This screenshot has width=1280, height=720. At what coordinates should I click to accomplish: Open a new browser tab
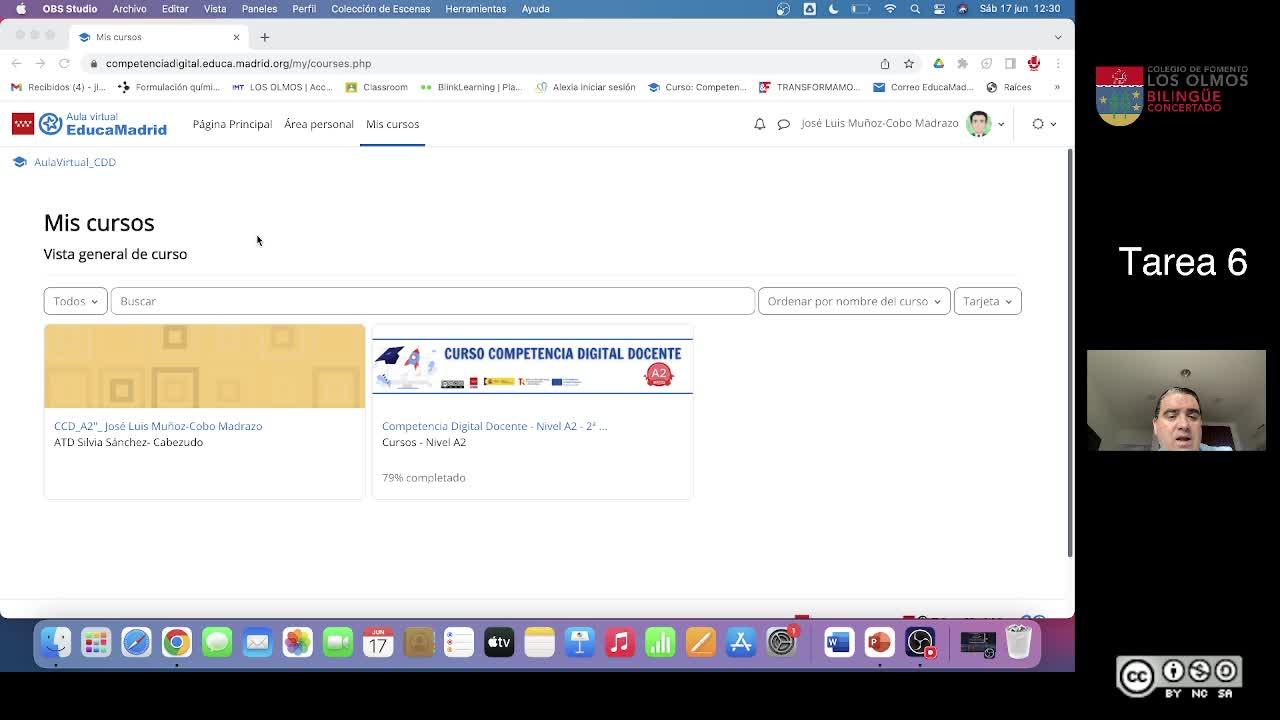265,37
